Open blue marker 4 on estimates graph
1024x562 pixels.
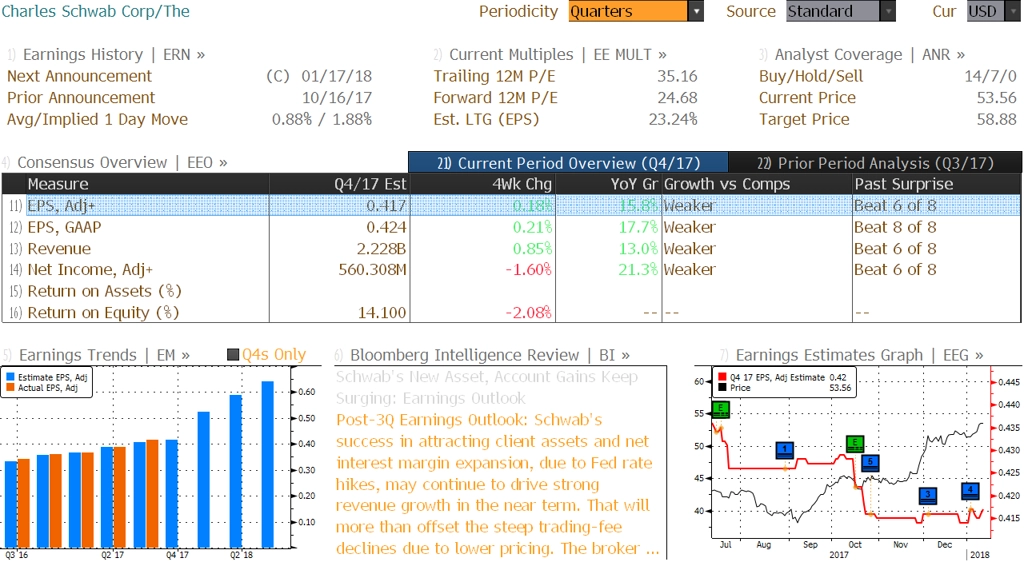click(x=970, y=491)
